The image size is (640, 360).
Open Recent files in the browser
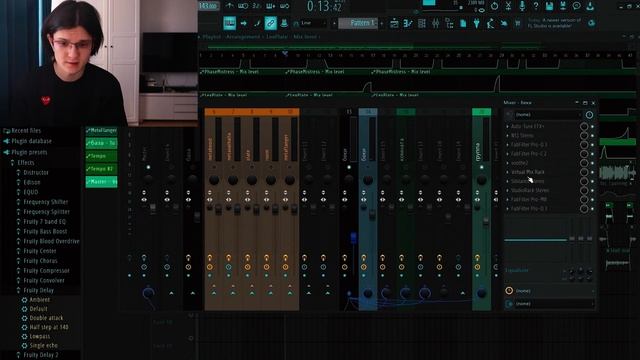click(26, 131)
